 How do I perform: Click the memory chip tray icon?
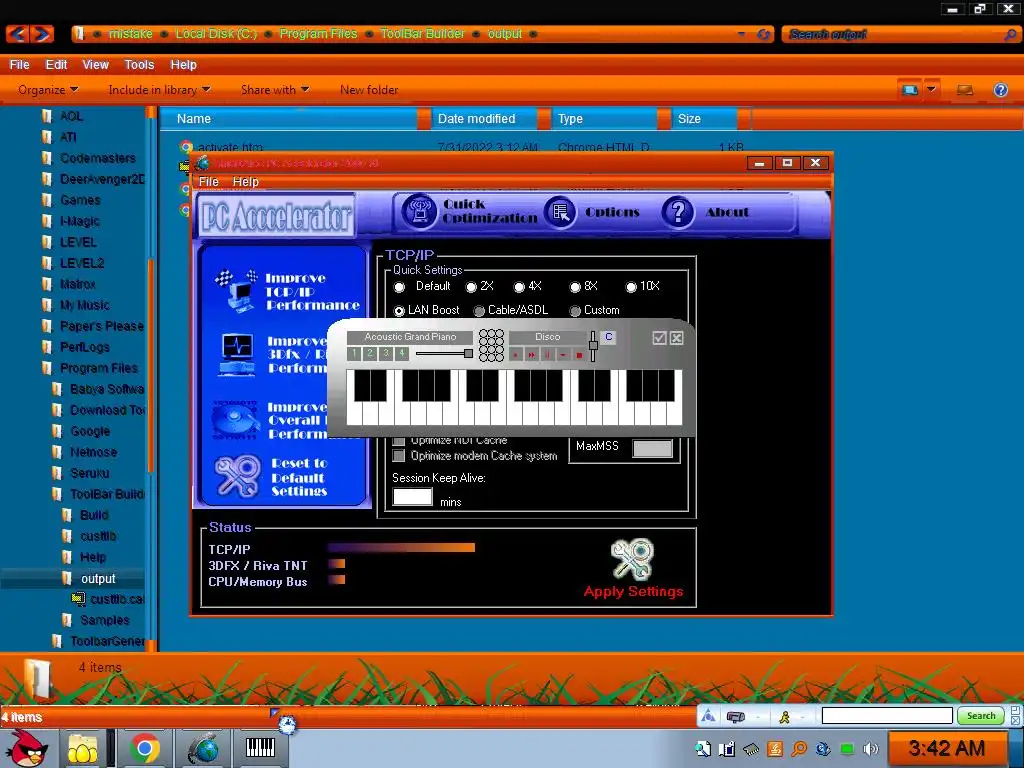751,750
